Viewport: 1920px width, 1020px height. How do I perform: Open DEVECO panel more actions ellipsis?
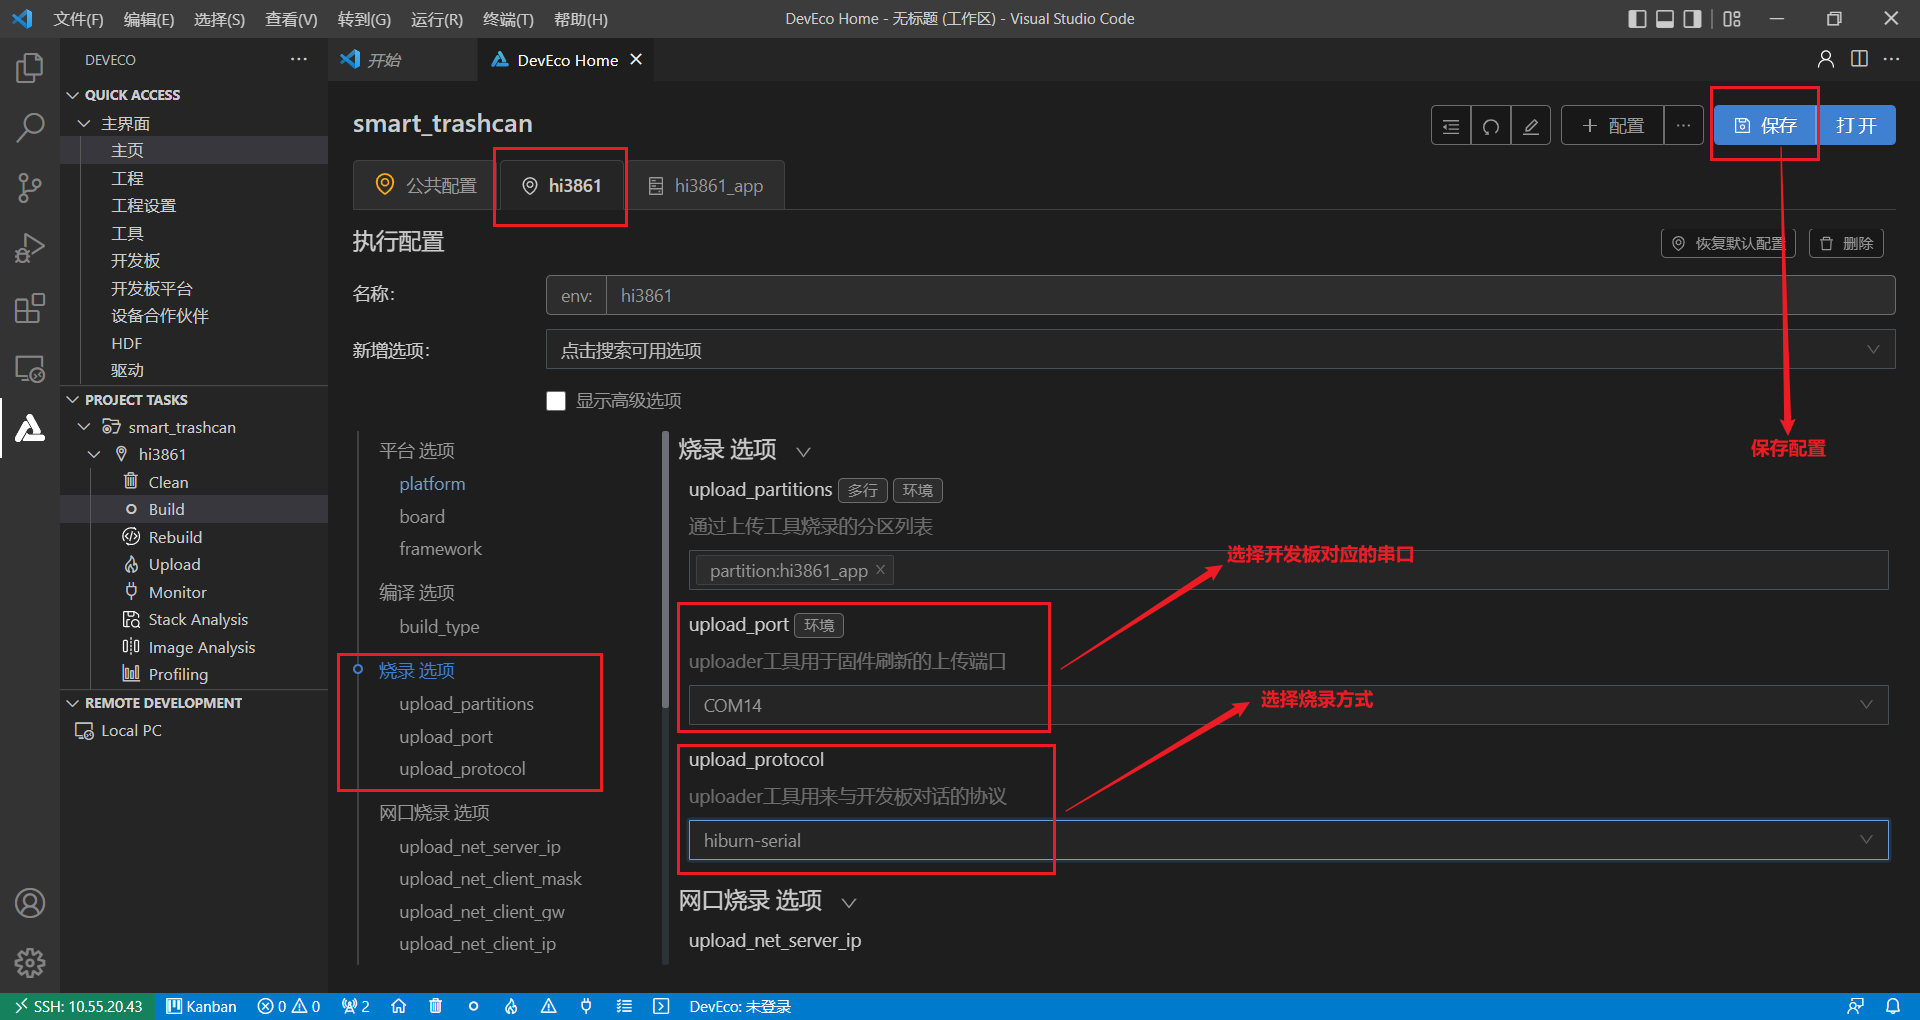point(299,60)
